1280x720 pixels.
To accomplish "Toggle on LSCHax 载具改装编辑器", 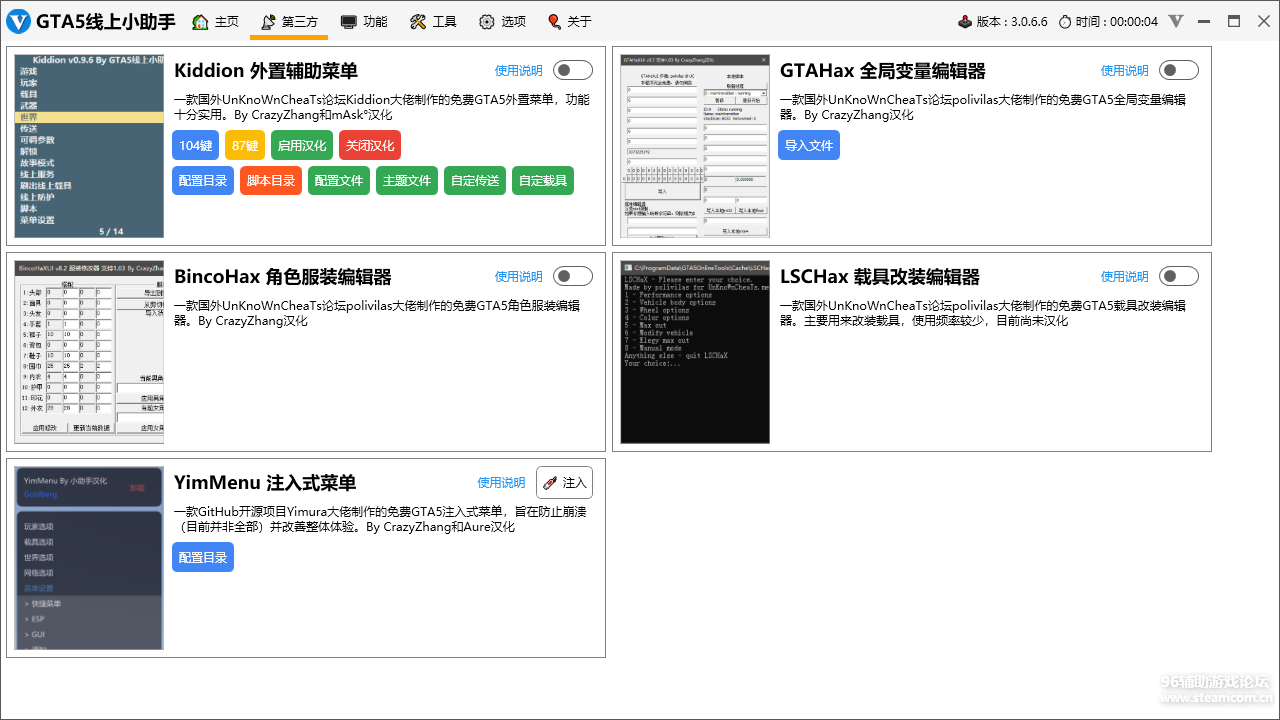I will coord(1178,276).
